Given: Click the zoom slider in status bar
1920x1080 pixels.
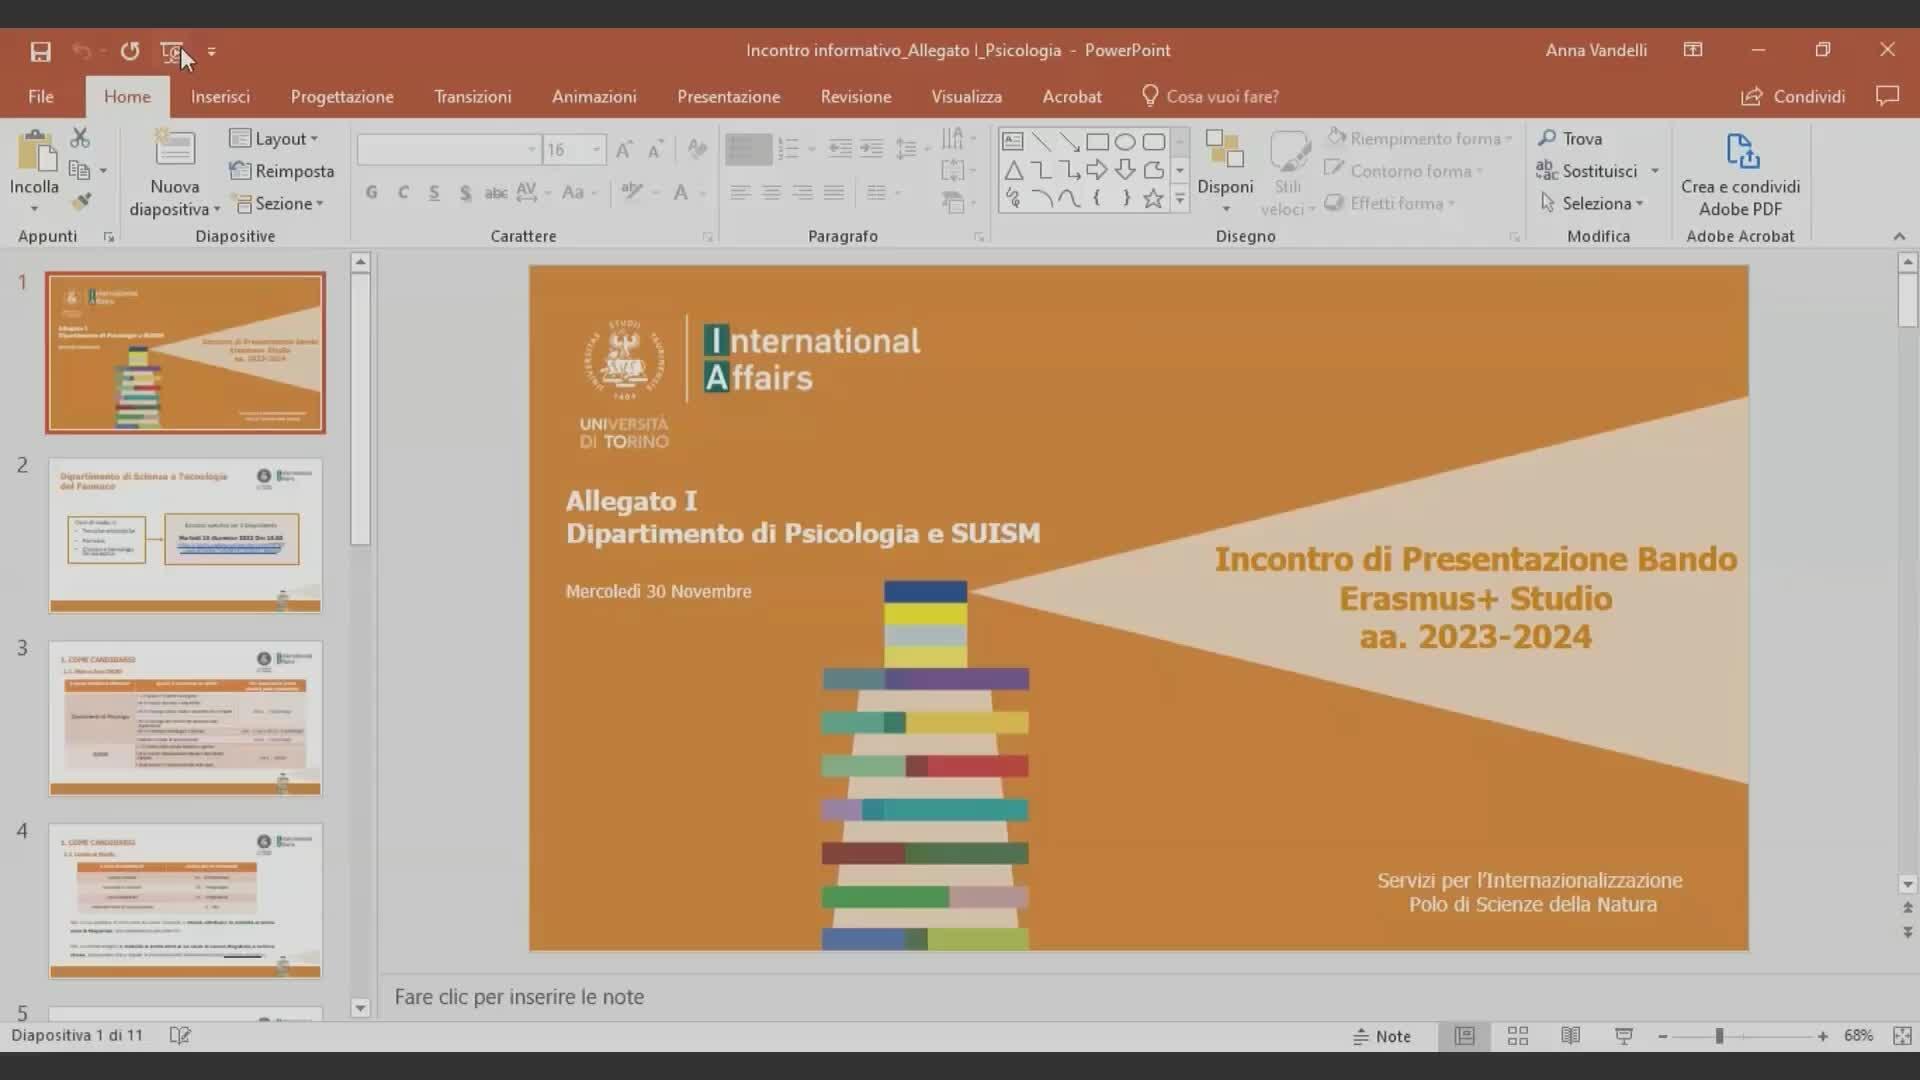Looking at the screenshot, I should pos(1742,1036).
